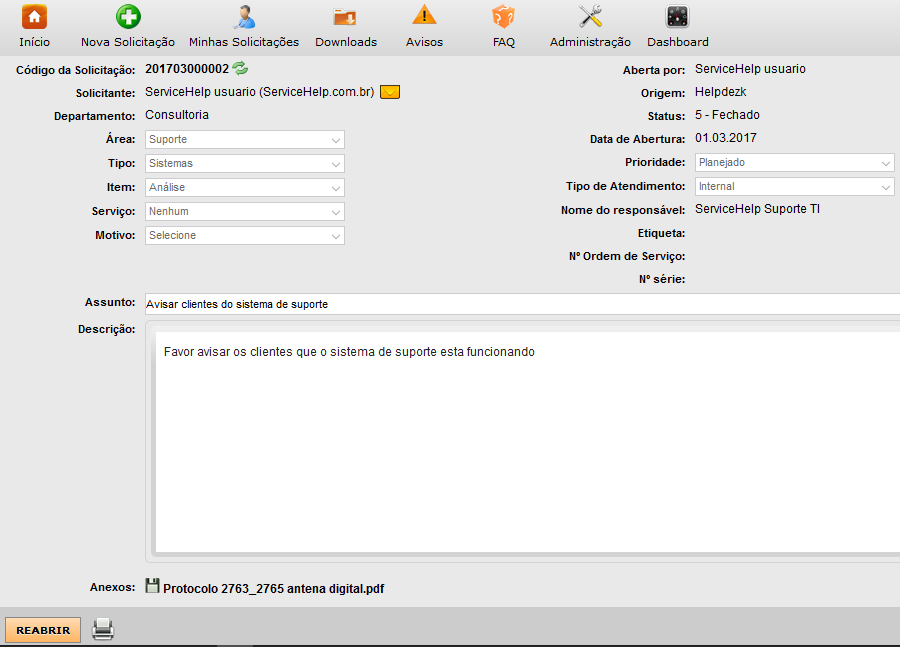Open the FAQ icon

(503, 17)
